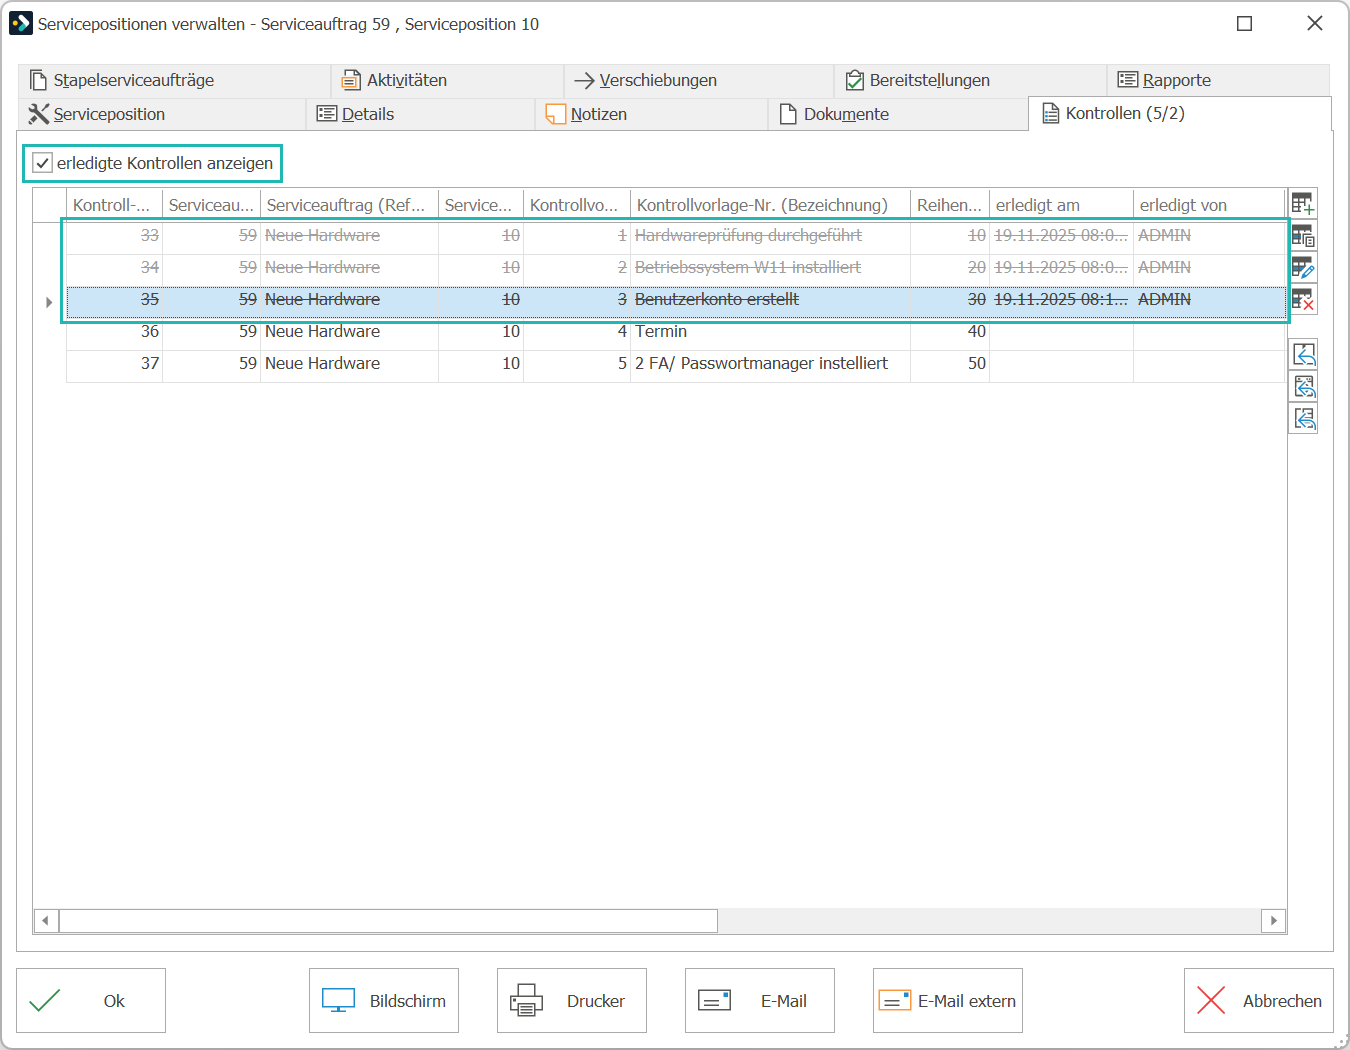Click the 'Benutzerkonto erstellt' cell

coord(770,300)
